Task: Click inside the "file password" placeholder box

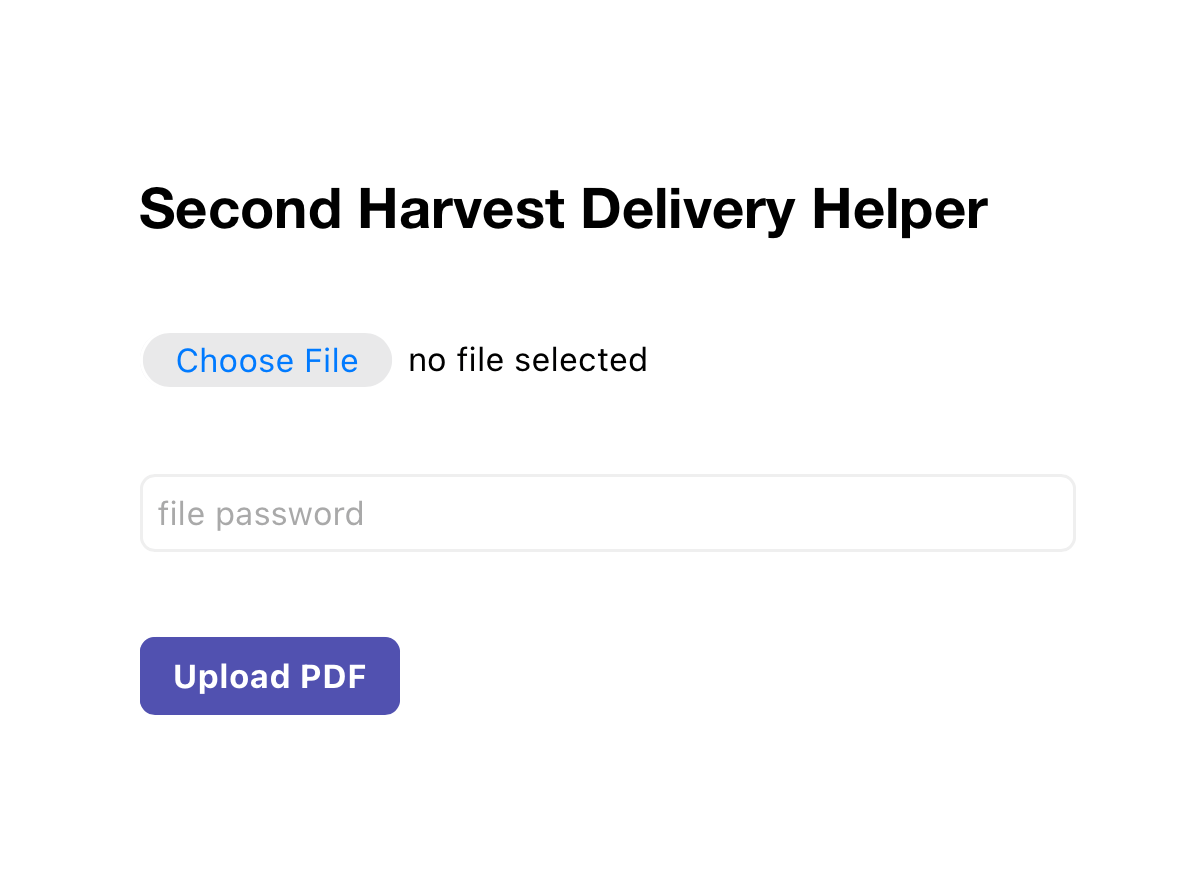Action: click(607, 513)
